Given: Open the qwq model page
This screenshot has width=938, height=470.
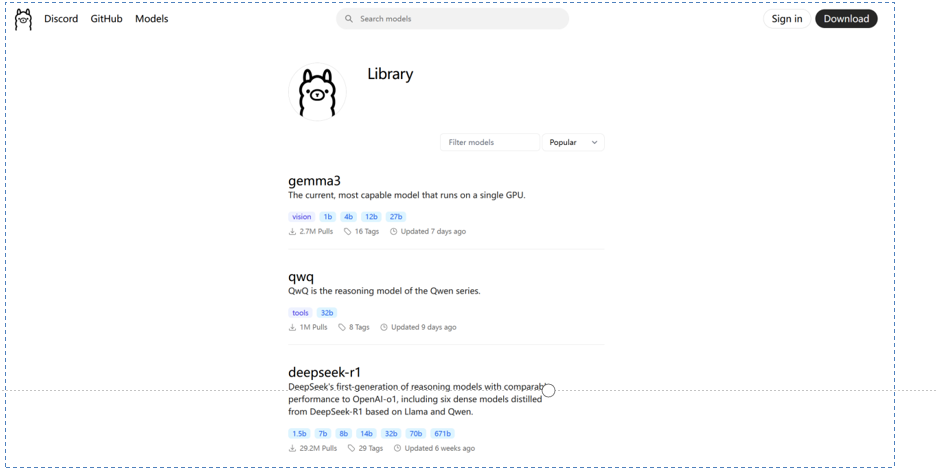Looking at the screenshot, I should 301,277.
